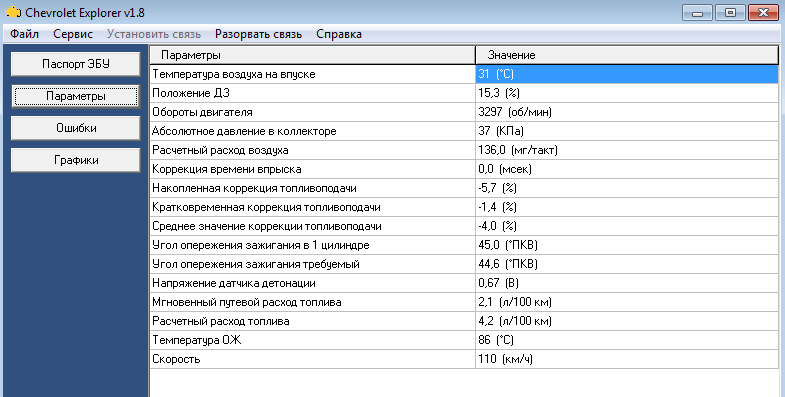The height and width of the screenshot is (397, 785).
Task: Select the Параметры button
Action: 76,96
